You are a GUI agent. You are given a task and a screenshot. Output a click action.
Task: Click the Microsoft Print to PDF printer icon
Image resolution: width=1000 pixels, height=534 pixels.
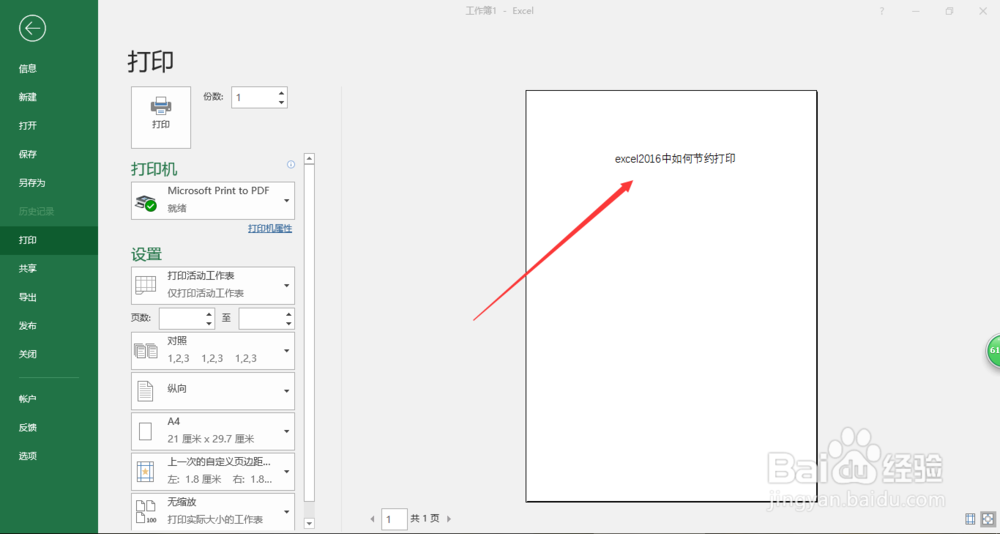click(146, 202)
